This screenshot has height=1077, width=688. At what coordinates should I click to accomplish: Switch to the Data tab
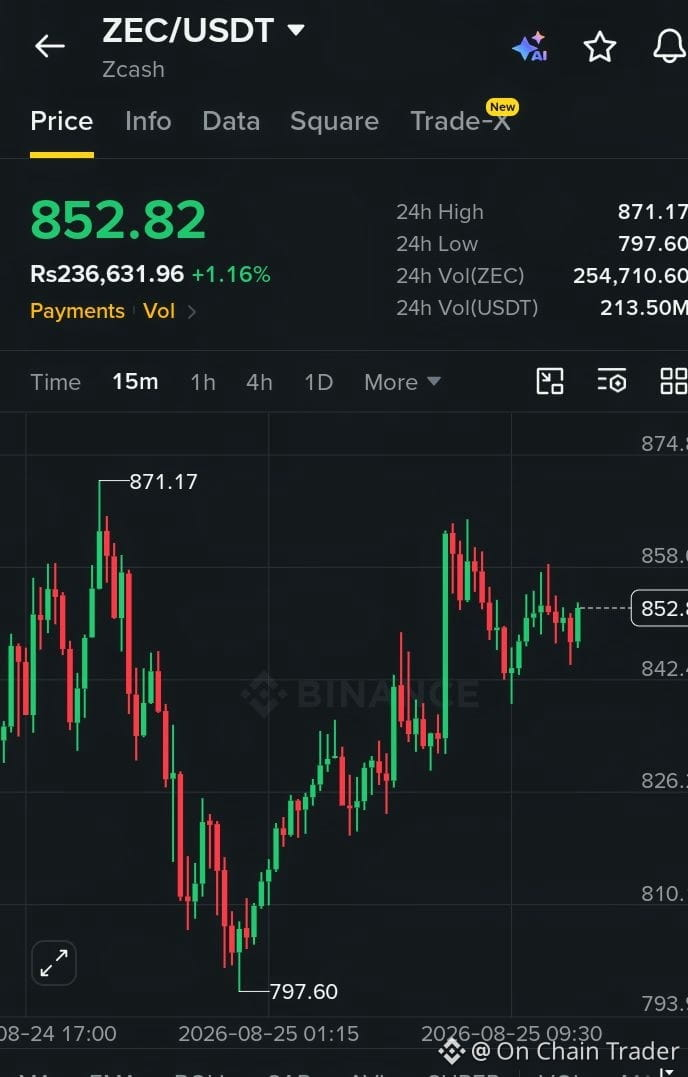tap(231, 122)
